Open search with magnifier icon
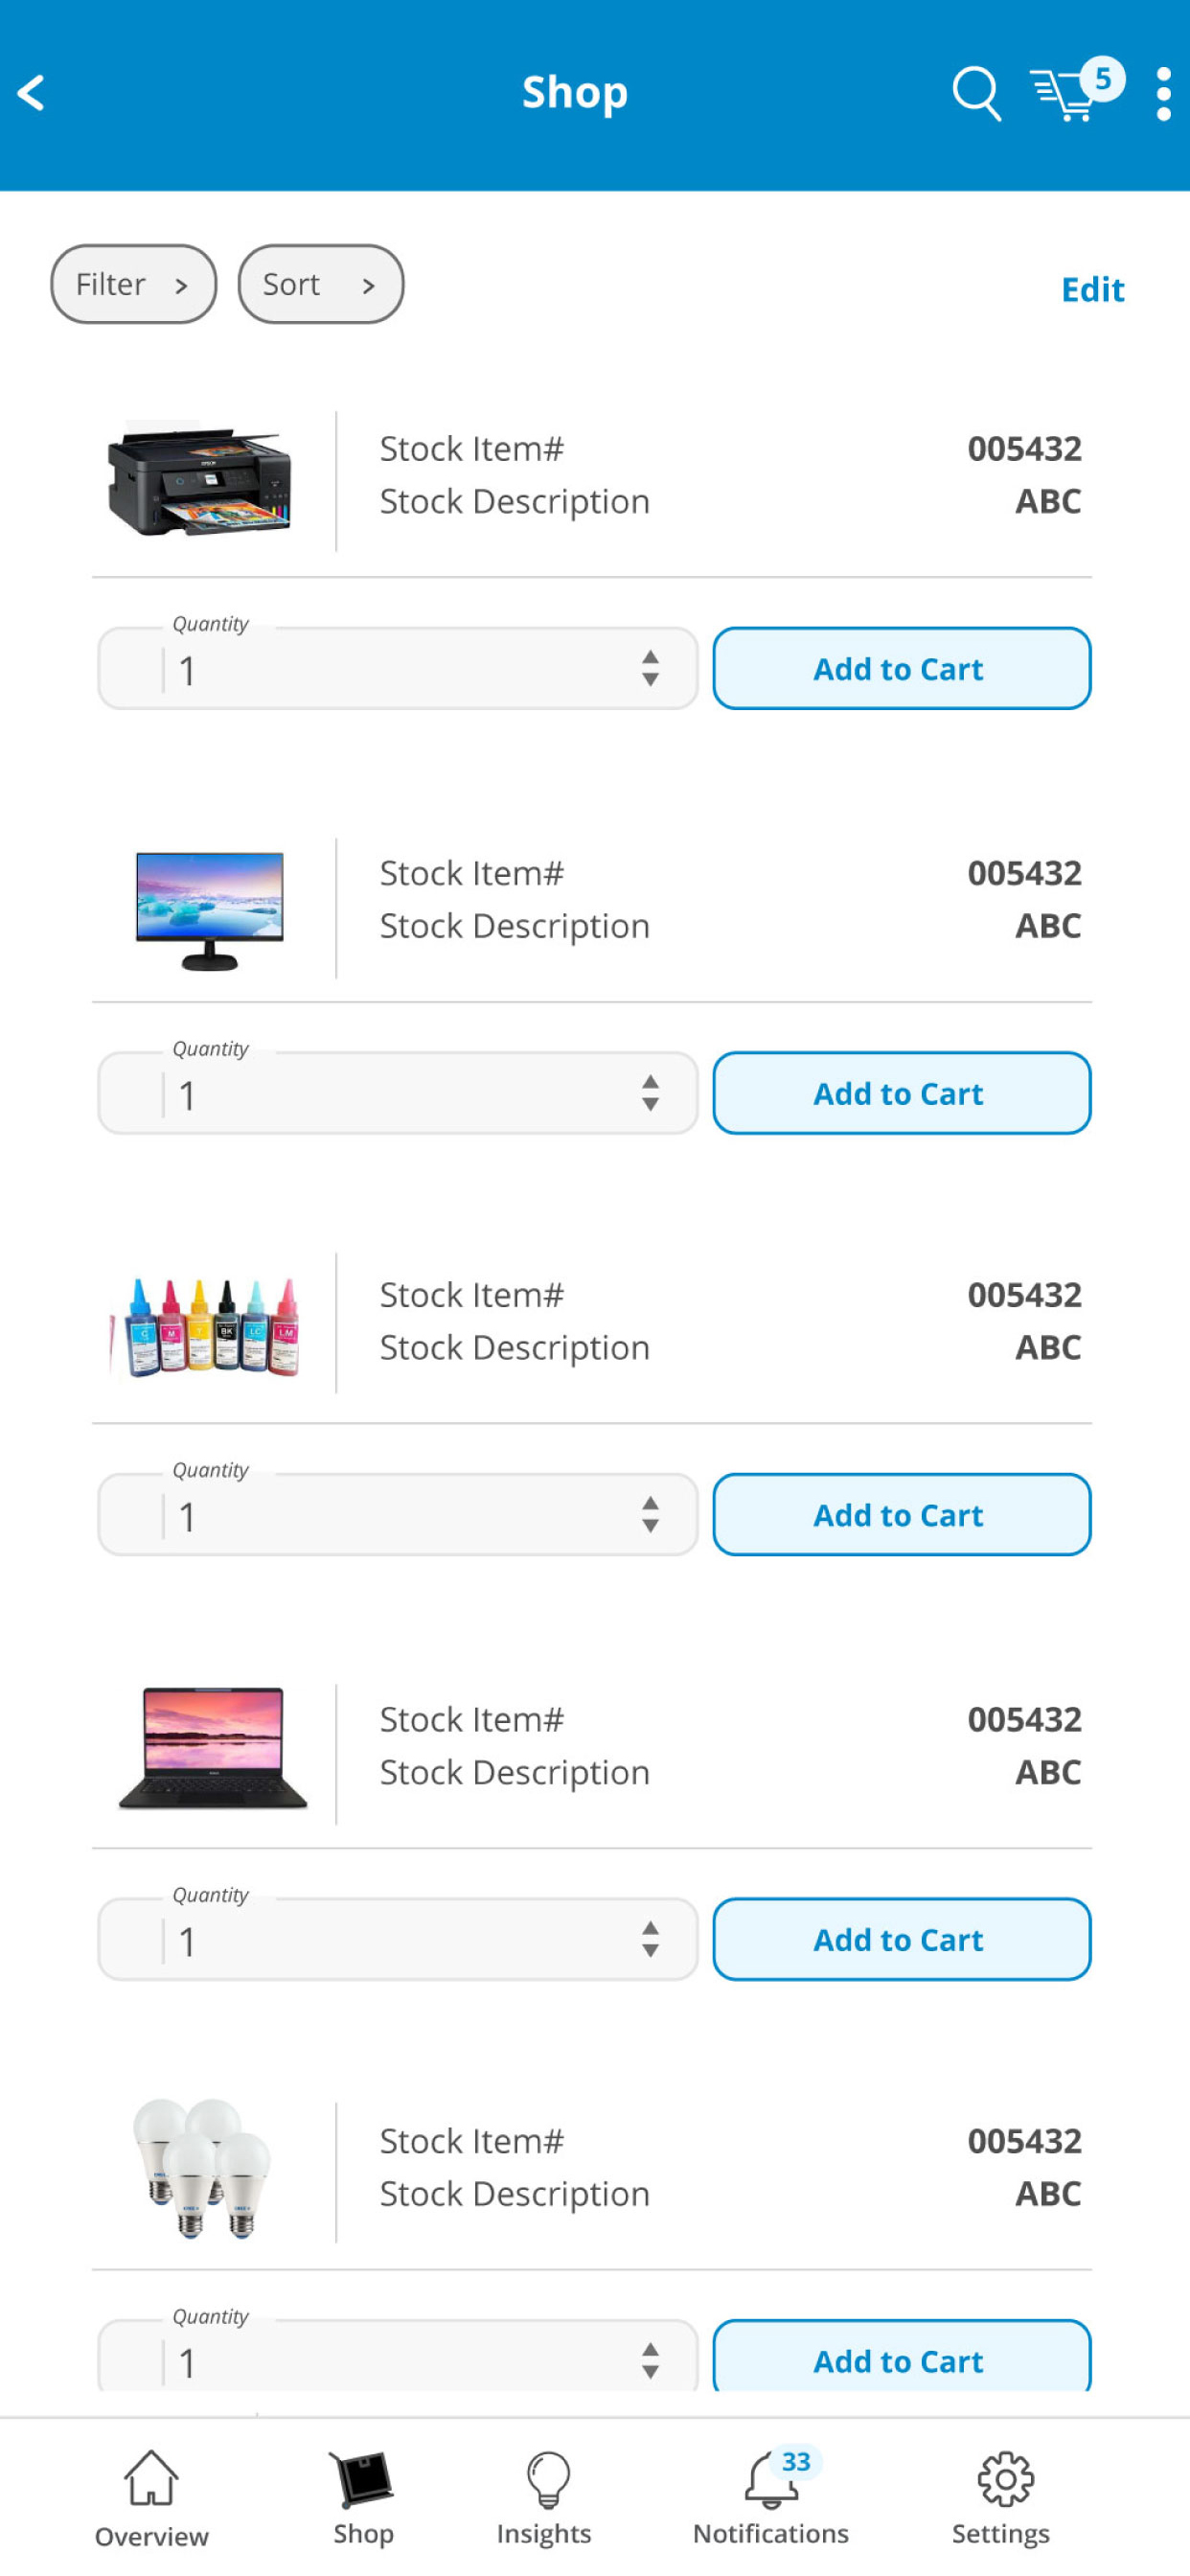Viewport: 1190px width, 2576px height. [976, 94]
